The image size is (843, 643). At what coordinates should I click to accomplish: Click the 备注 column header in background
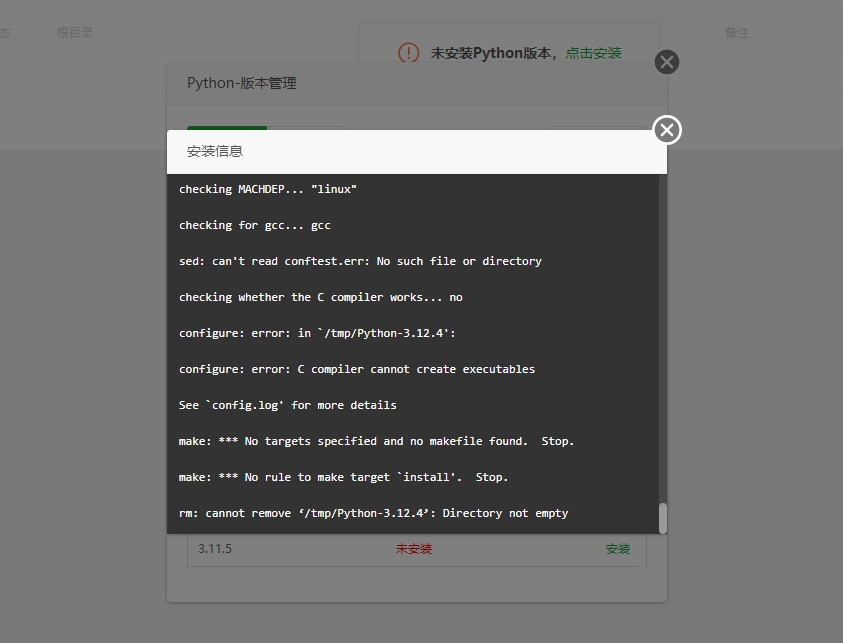(x=737, y=33)
